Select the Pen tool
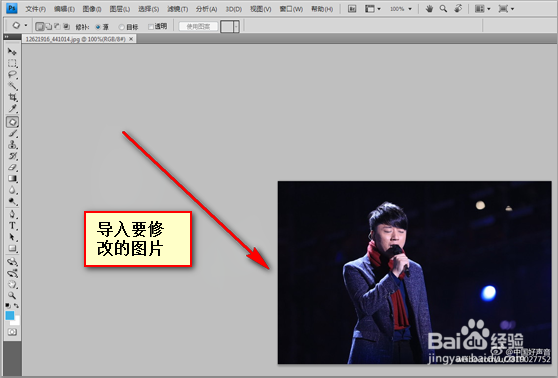 coord(12,214)
